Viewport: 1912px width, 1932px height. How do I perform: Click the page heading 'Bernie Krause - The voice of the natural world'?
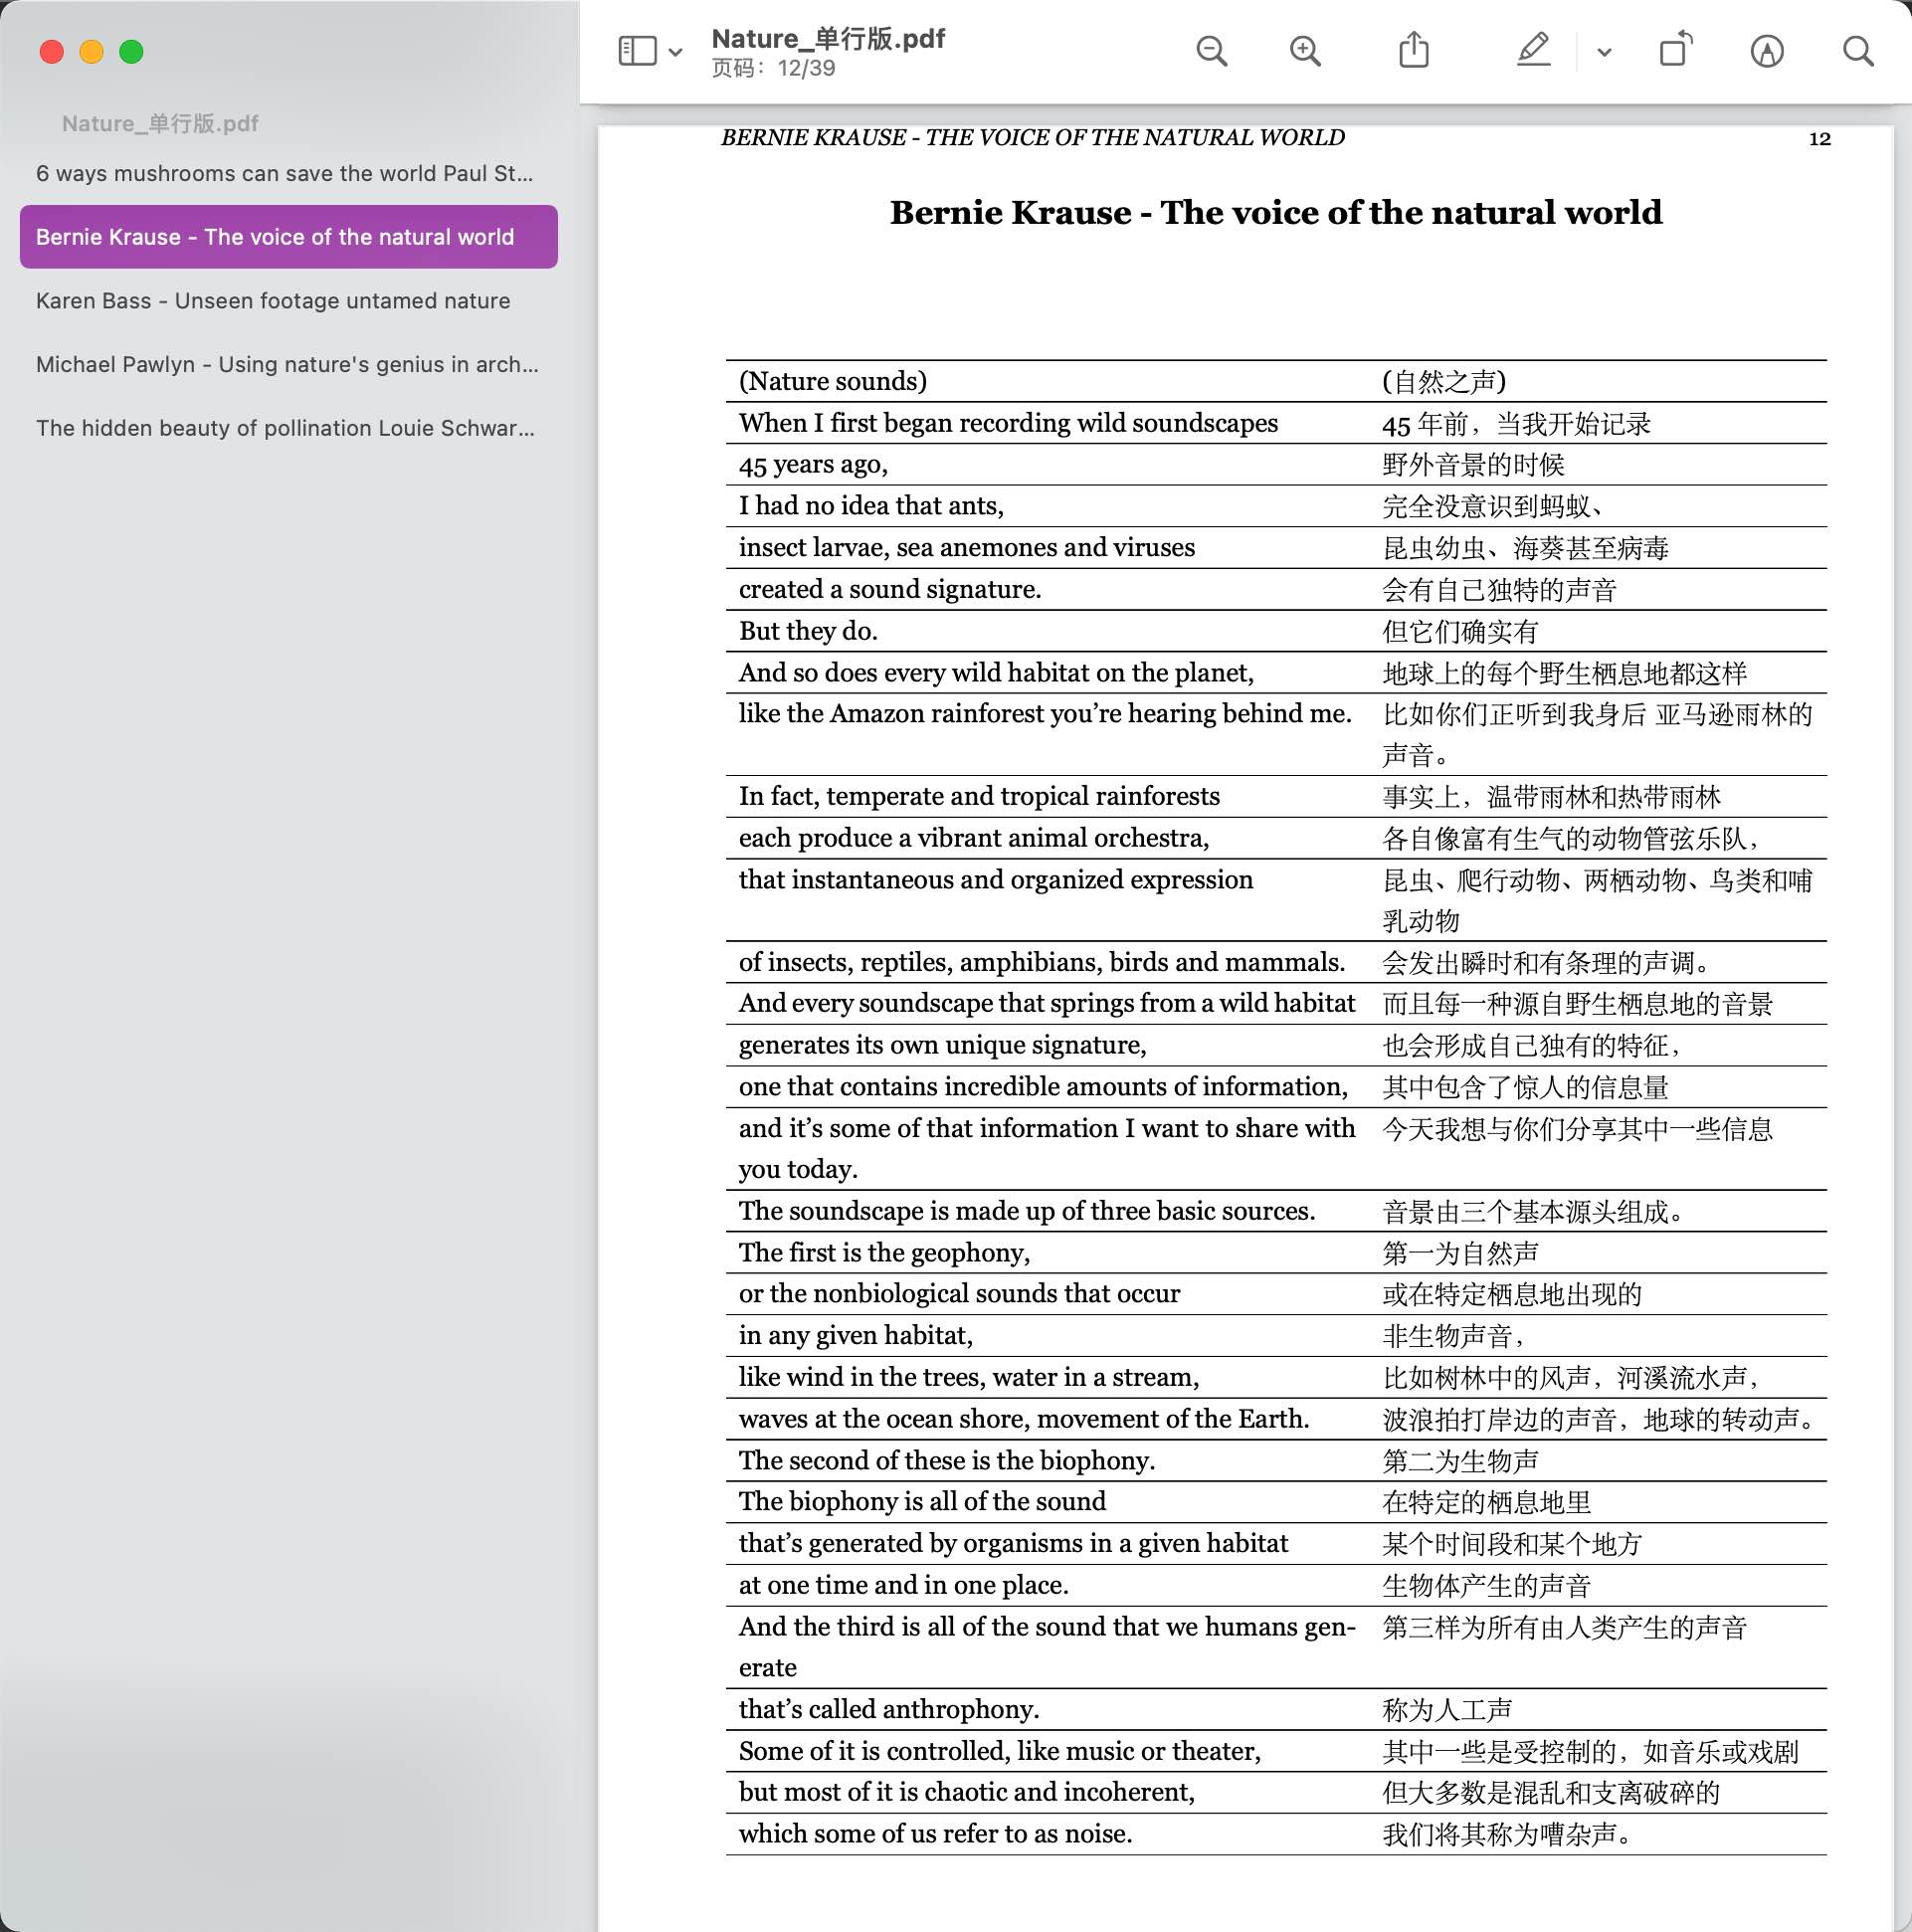coord(1276,212)
